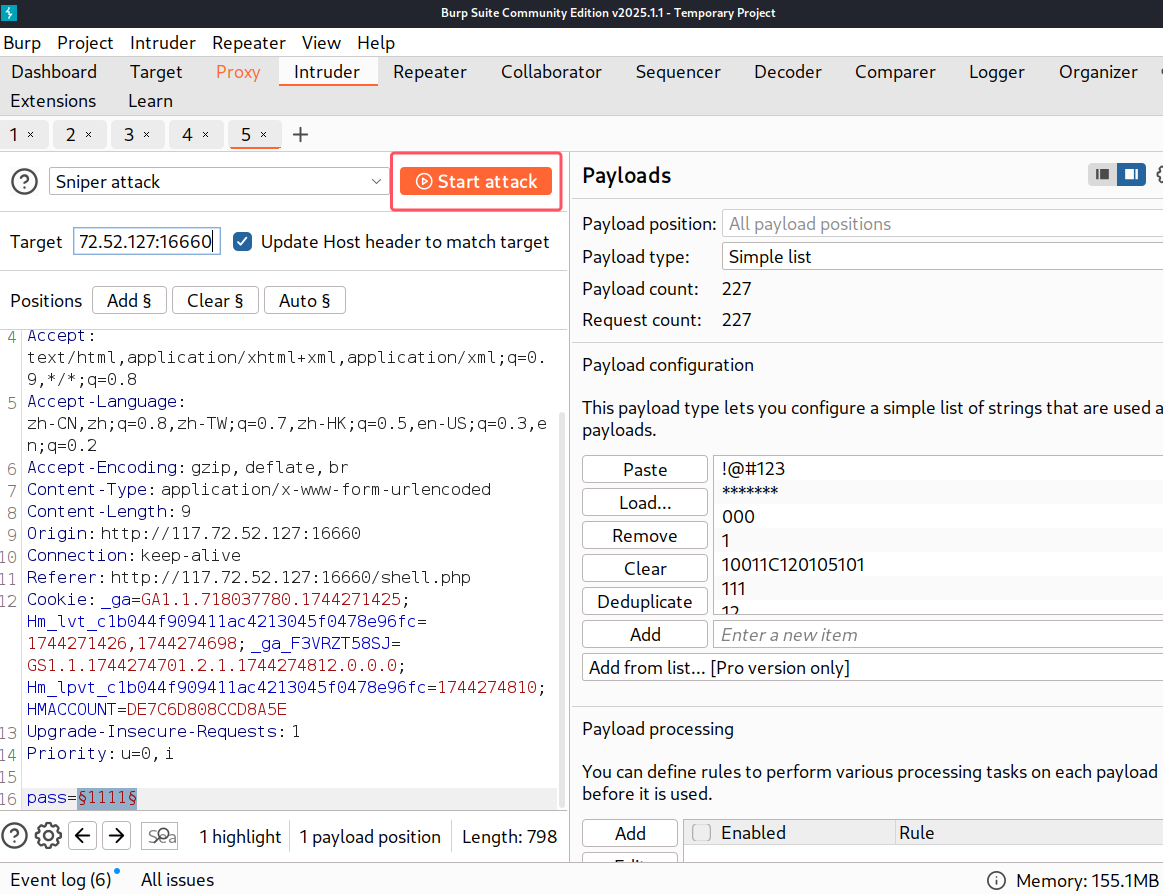Click the memory info icon in status bar

[x=996, y=881]
